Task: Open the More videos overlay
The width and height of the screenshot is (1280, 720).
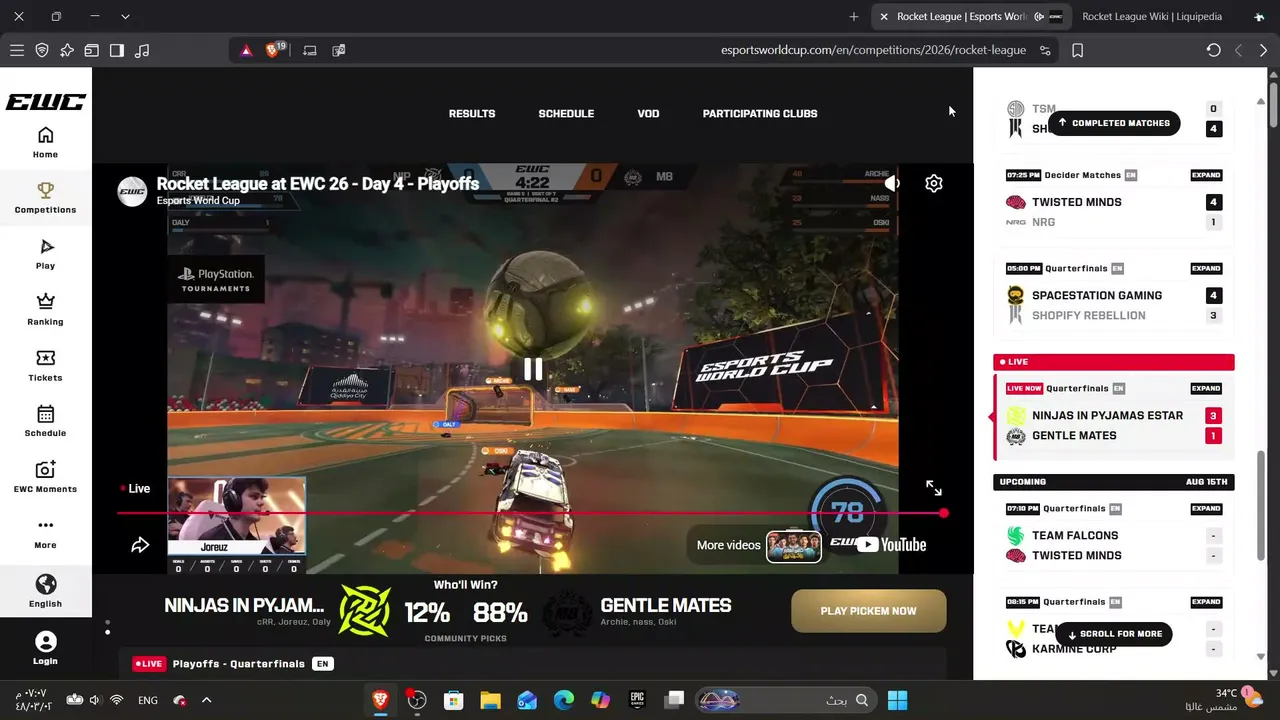Action: (x=759, y=545)
